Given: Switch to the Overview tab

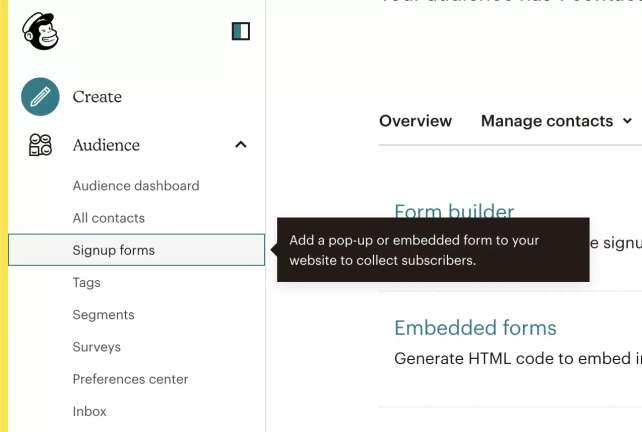Looking at the screenshot, I should (416, 121).
